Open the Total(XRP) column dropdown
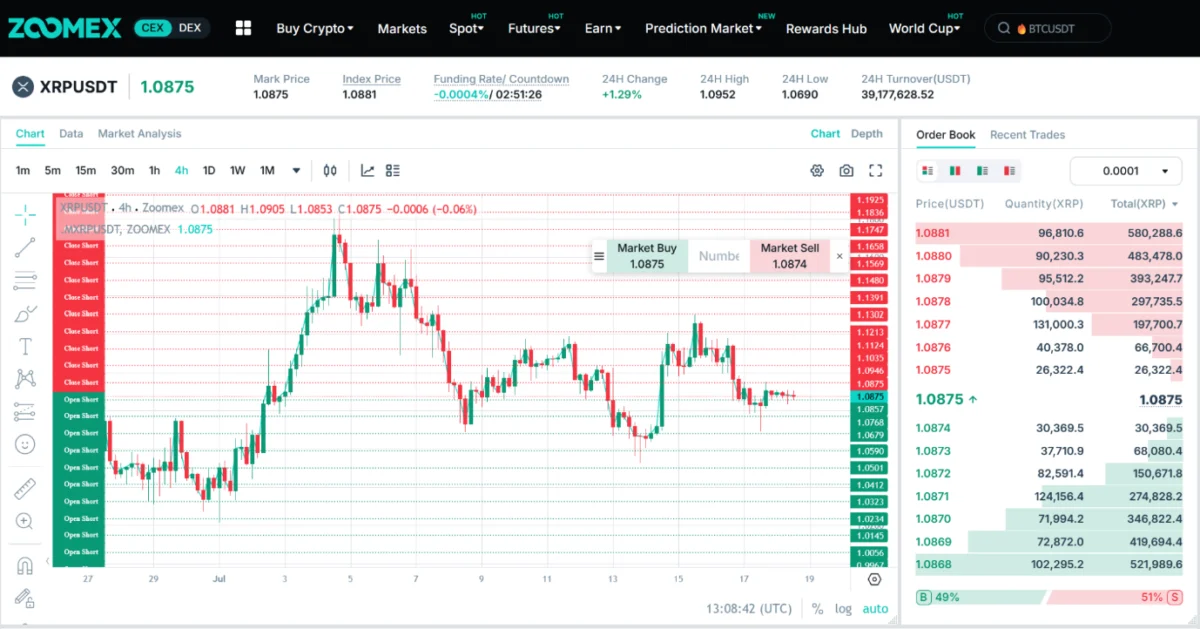This screenshot has width=1200, height=629. point(1144,204)
